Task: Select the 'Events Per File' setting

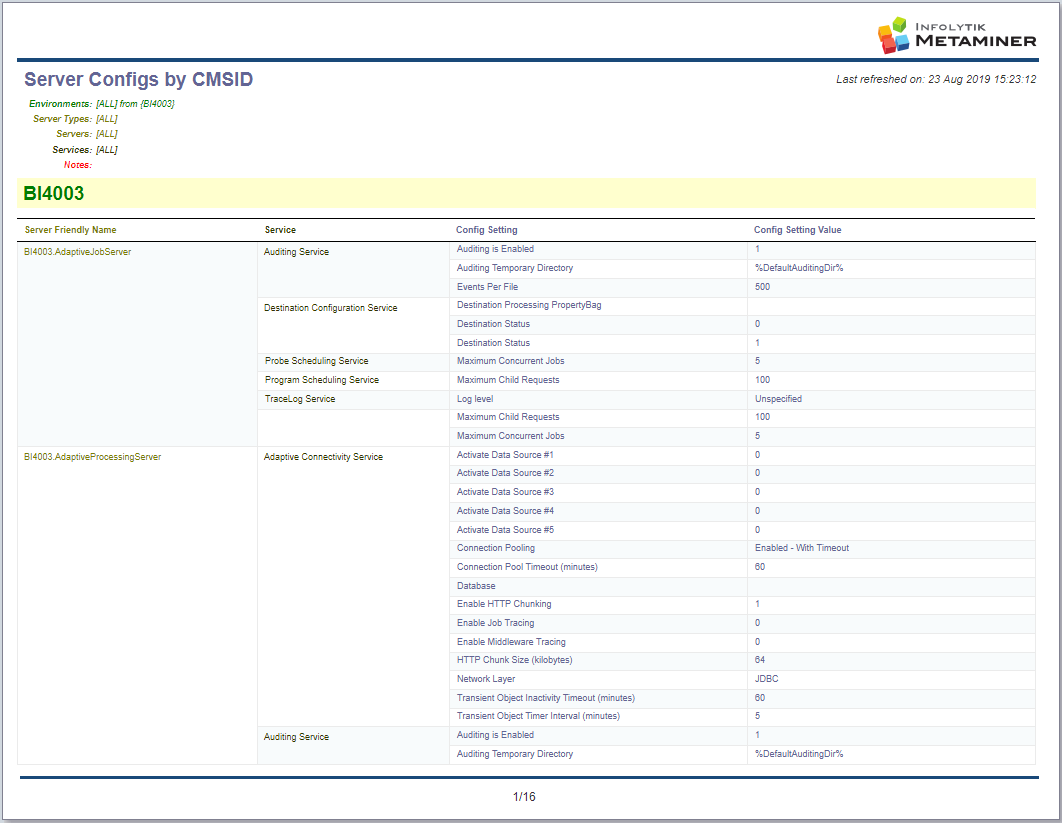Action: [487, 287]
